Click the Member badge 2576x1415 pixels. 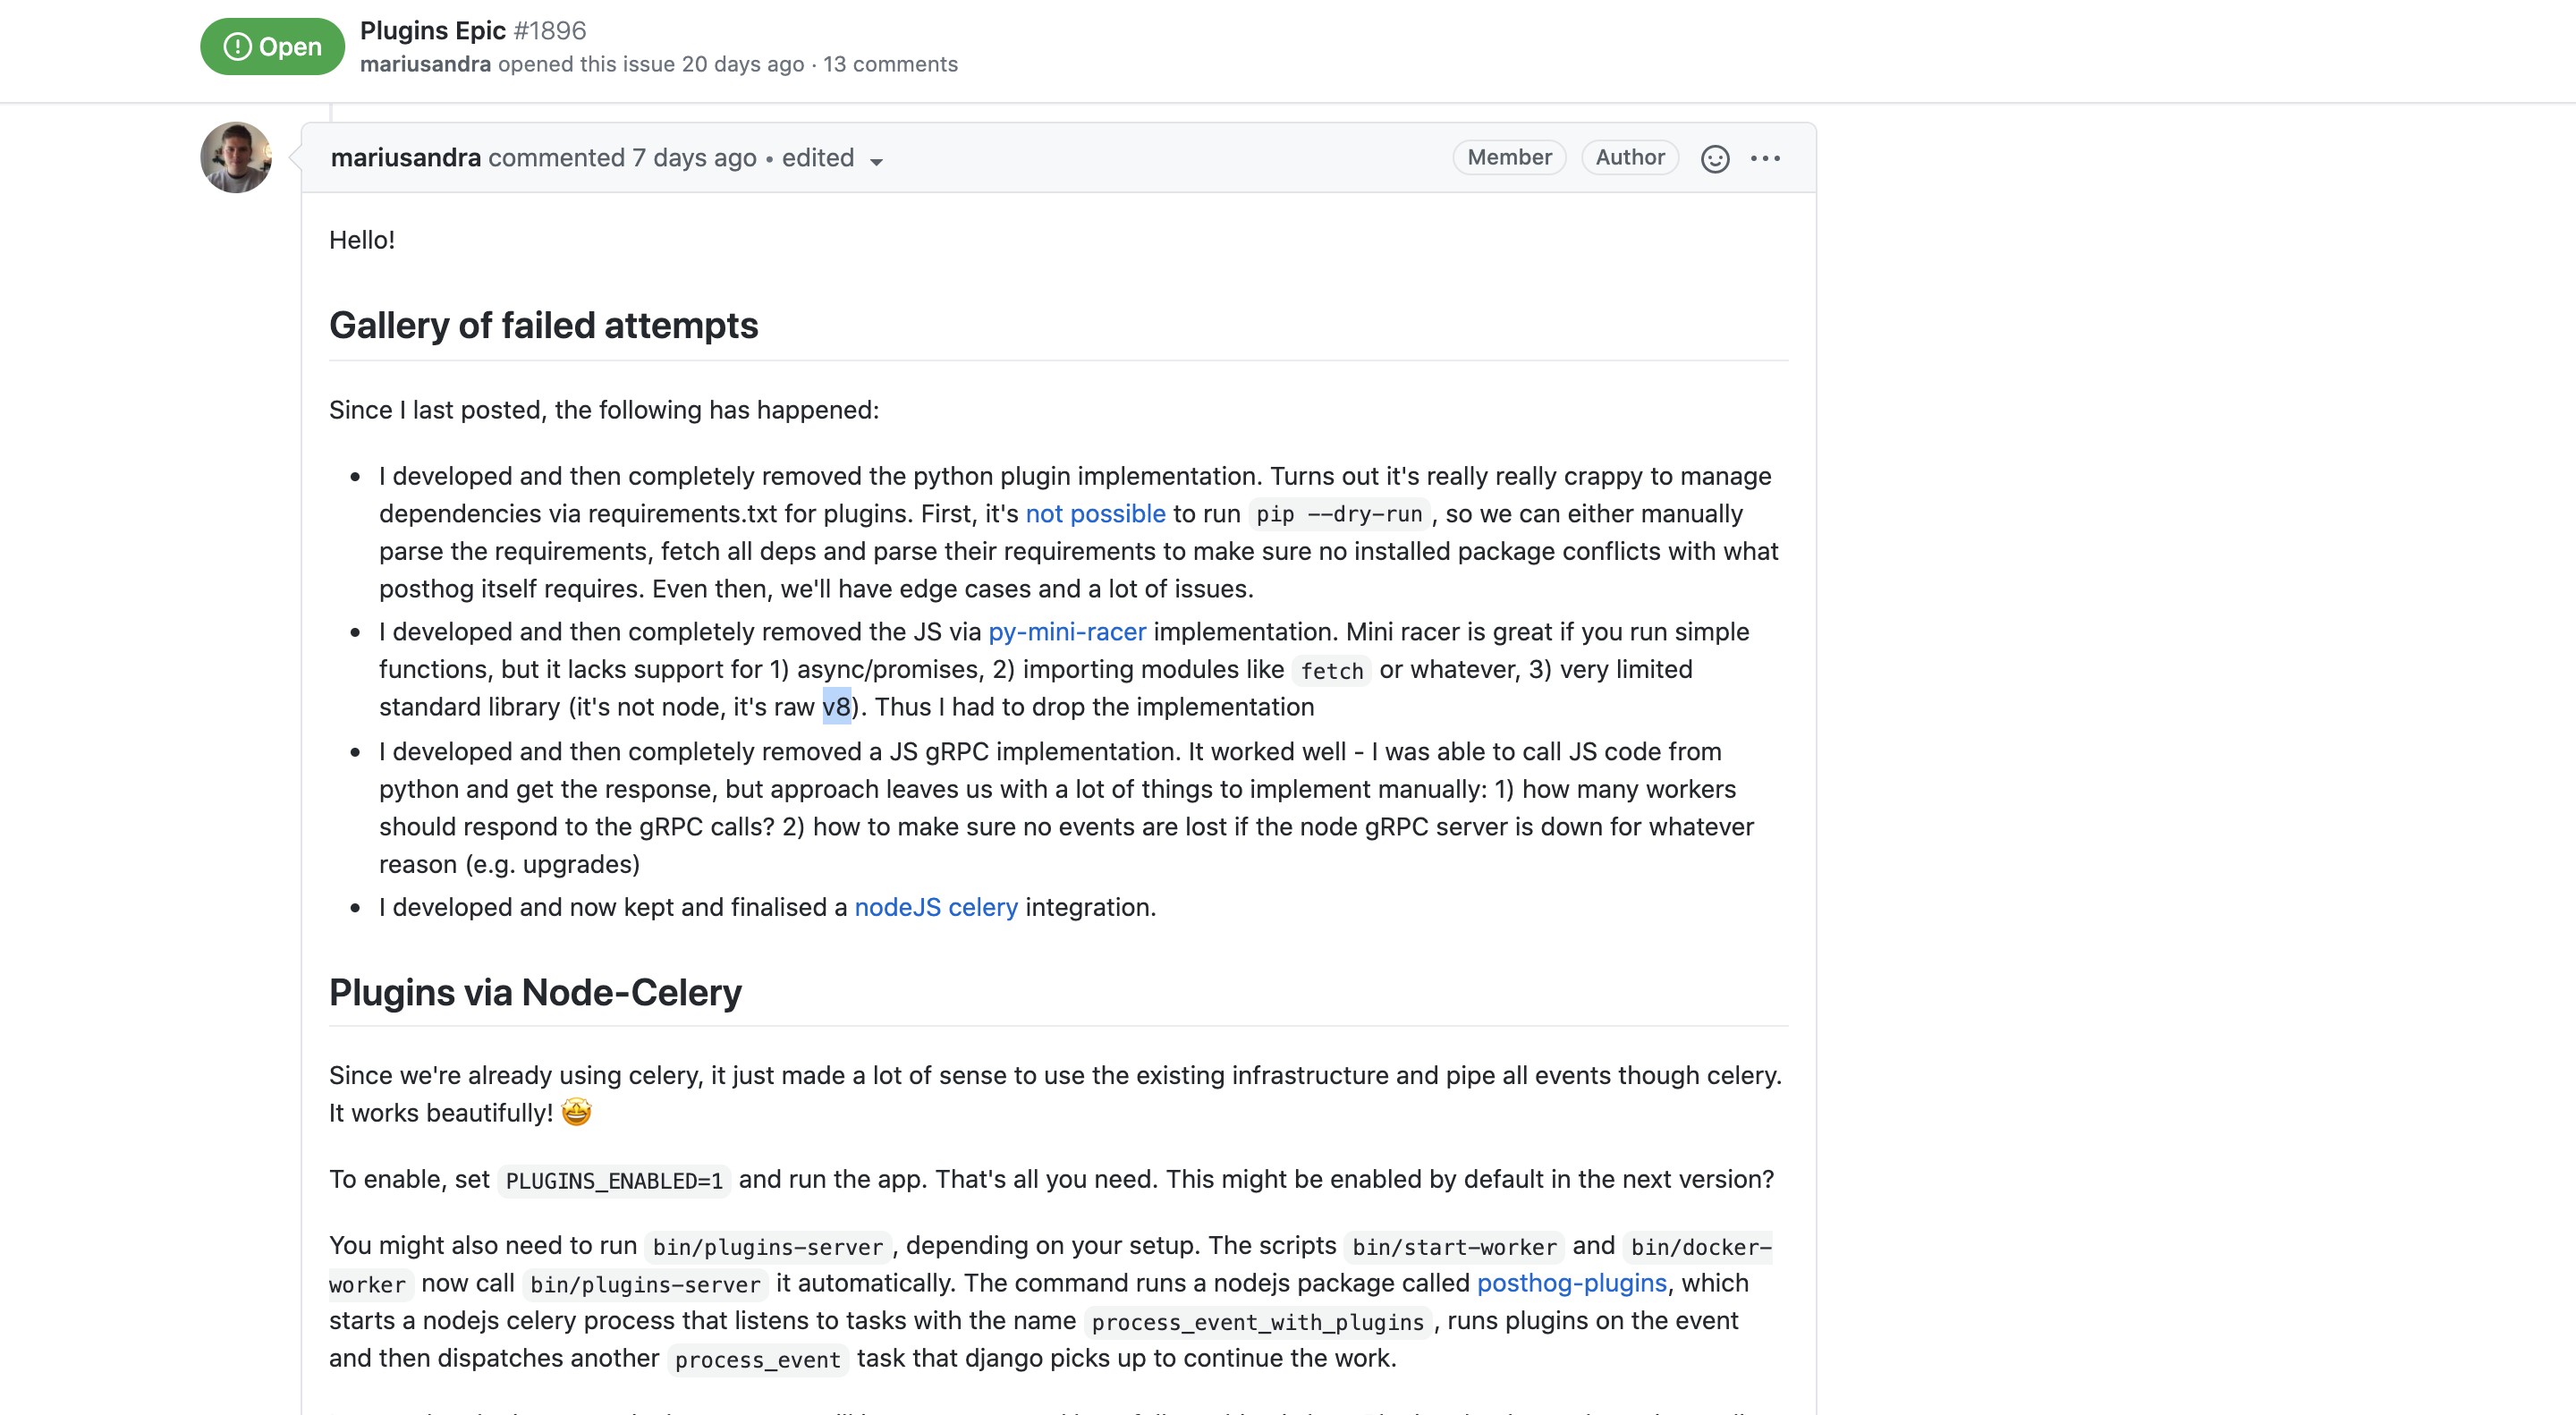1509,158
